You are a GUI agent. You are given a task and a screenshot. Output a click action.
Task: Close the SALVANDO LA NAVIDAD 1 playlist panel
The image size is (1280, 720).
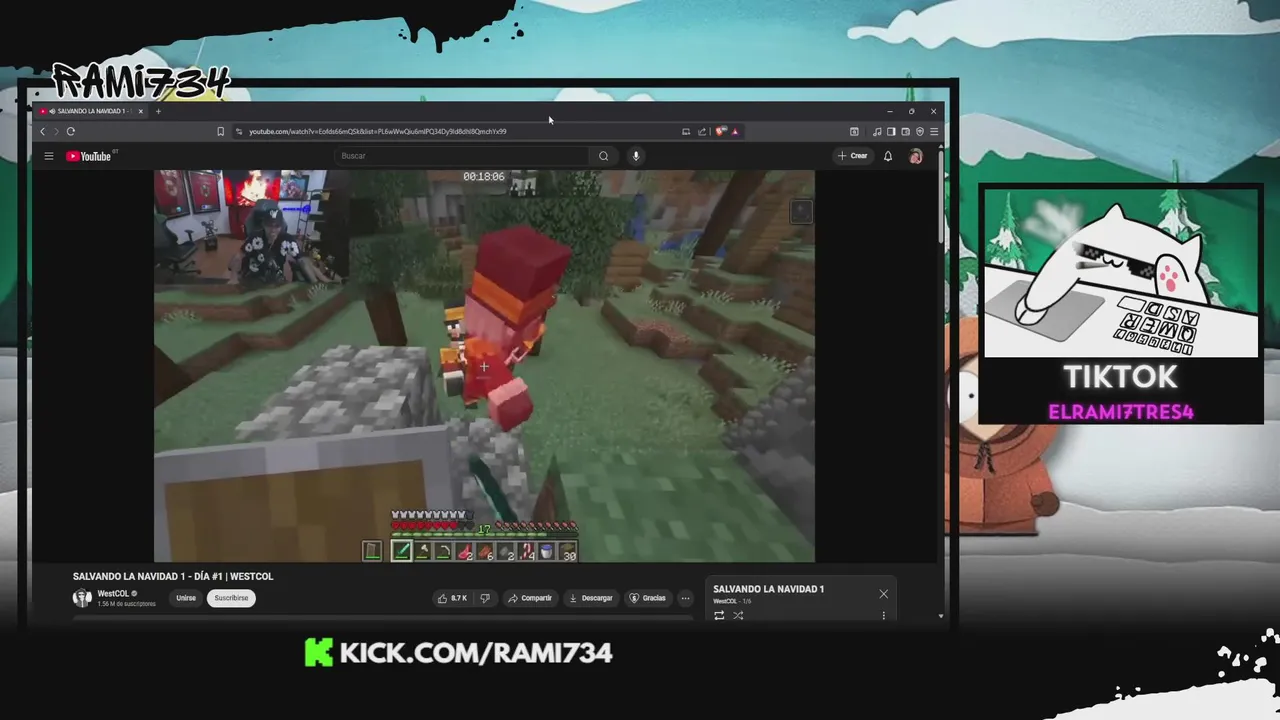pos(883,594)
